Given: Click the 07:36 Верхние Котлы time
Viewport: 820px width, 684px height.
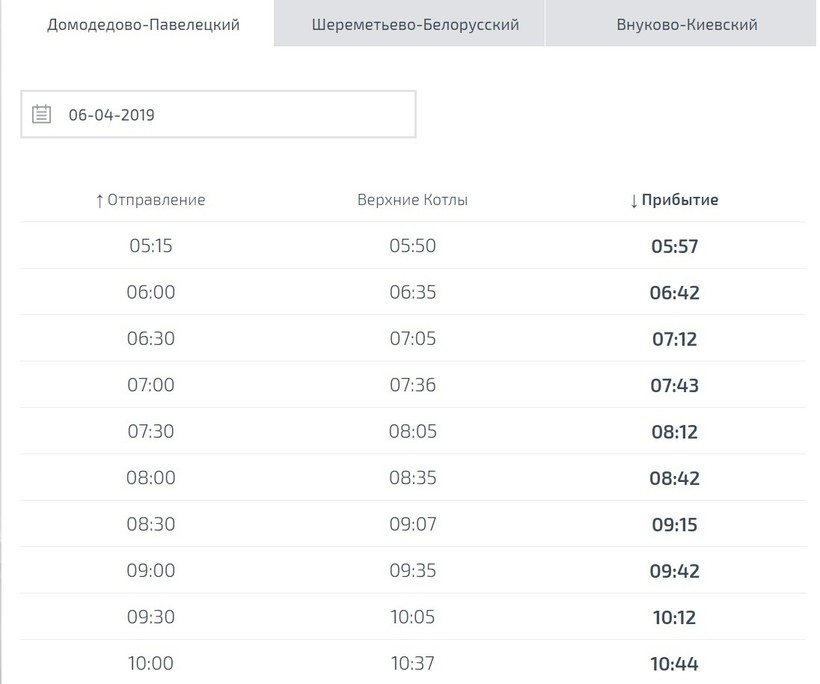Looking at the screenshot, I should pyautogui.click(x=412, y=385).
